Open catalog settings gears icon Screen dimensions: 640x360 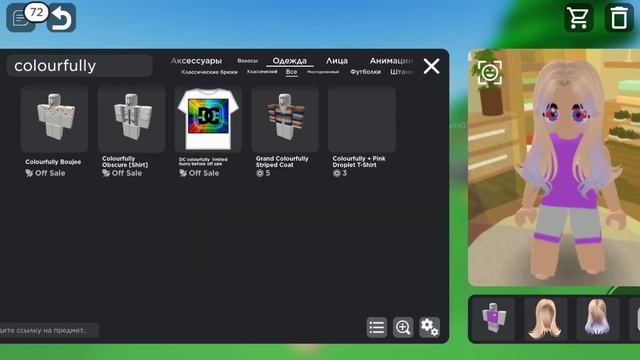point(429,327)
